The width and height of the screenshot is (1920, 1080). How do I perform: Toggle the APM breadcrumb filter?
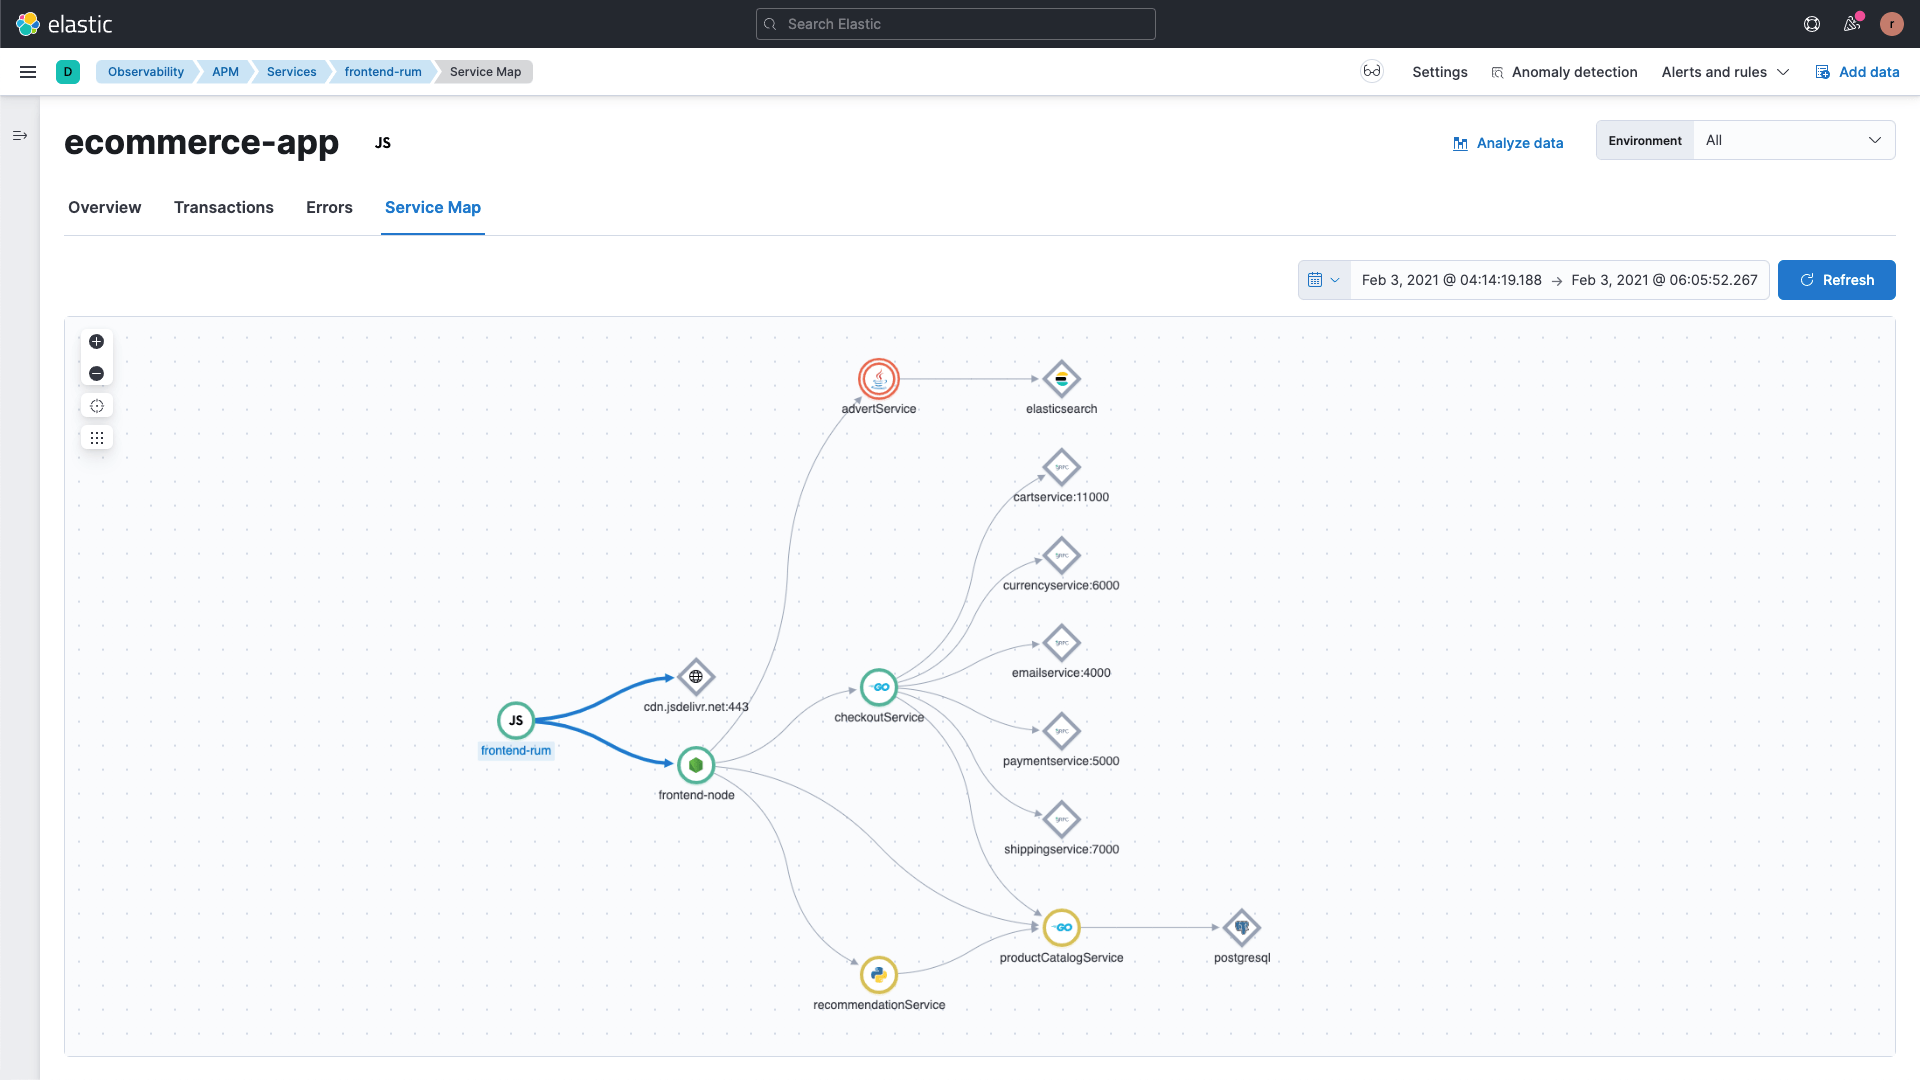point(224,71)
